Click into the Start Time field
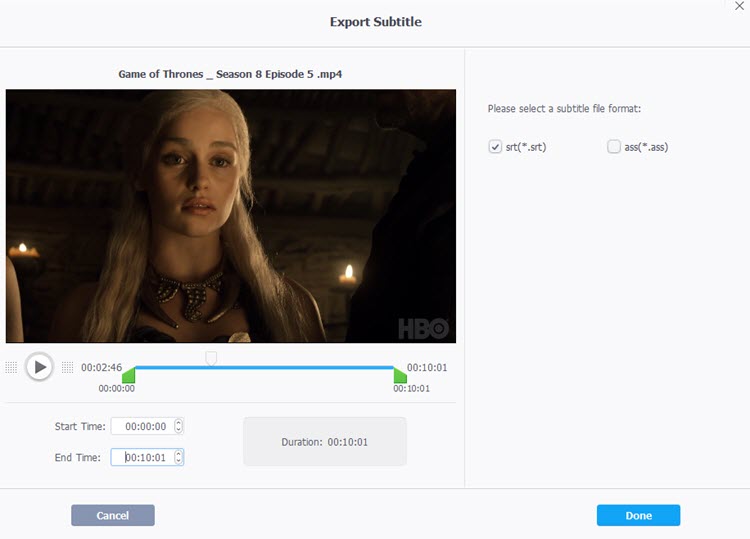The image size is (750, 539). [142, 426]
